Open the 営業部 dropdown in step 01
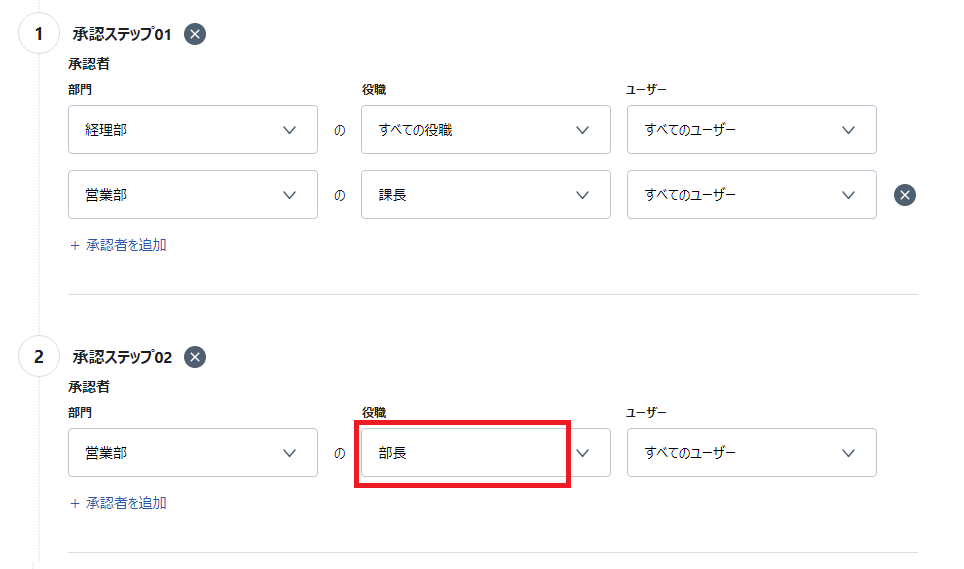The height and width of the screenshot is (569, 964). (192, 195)
